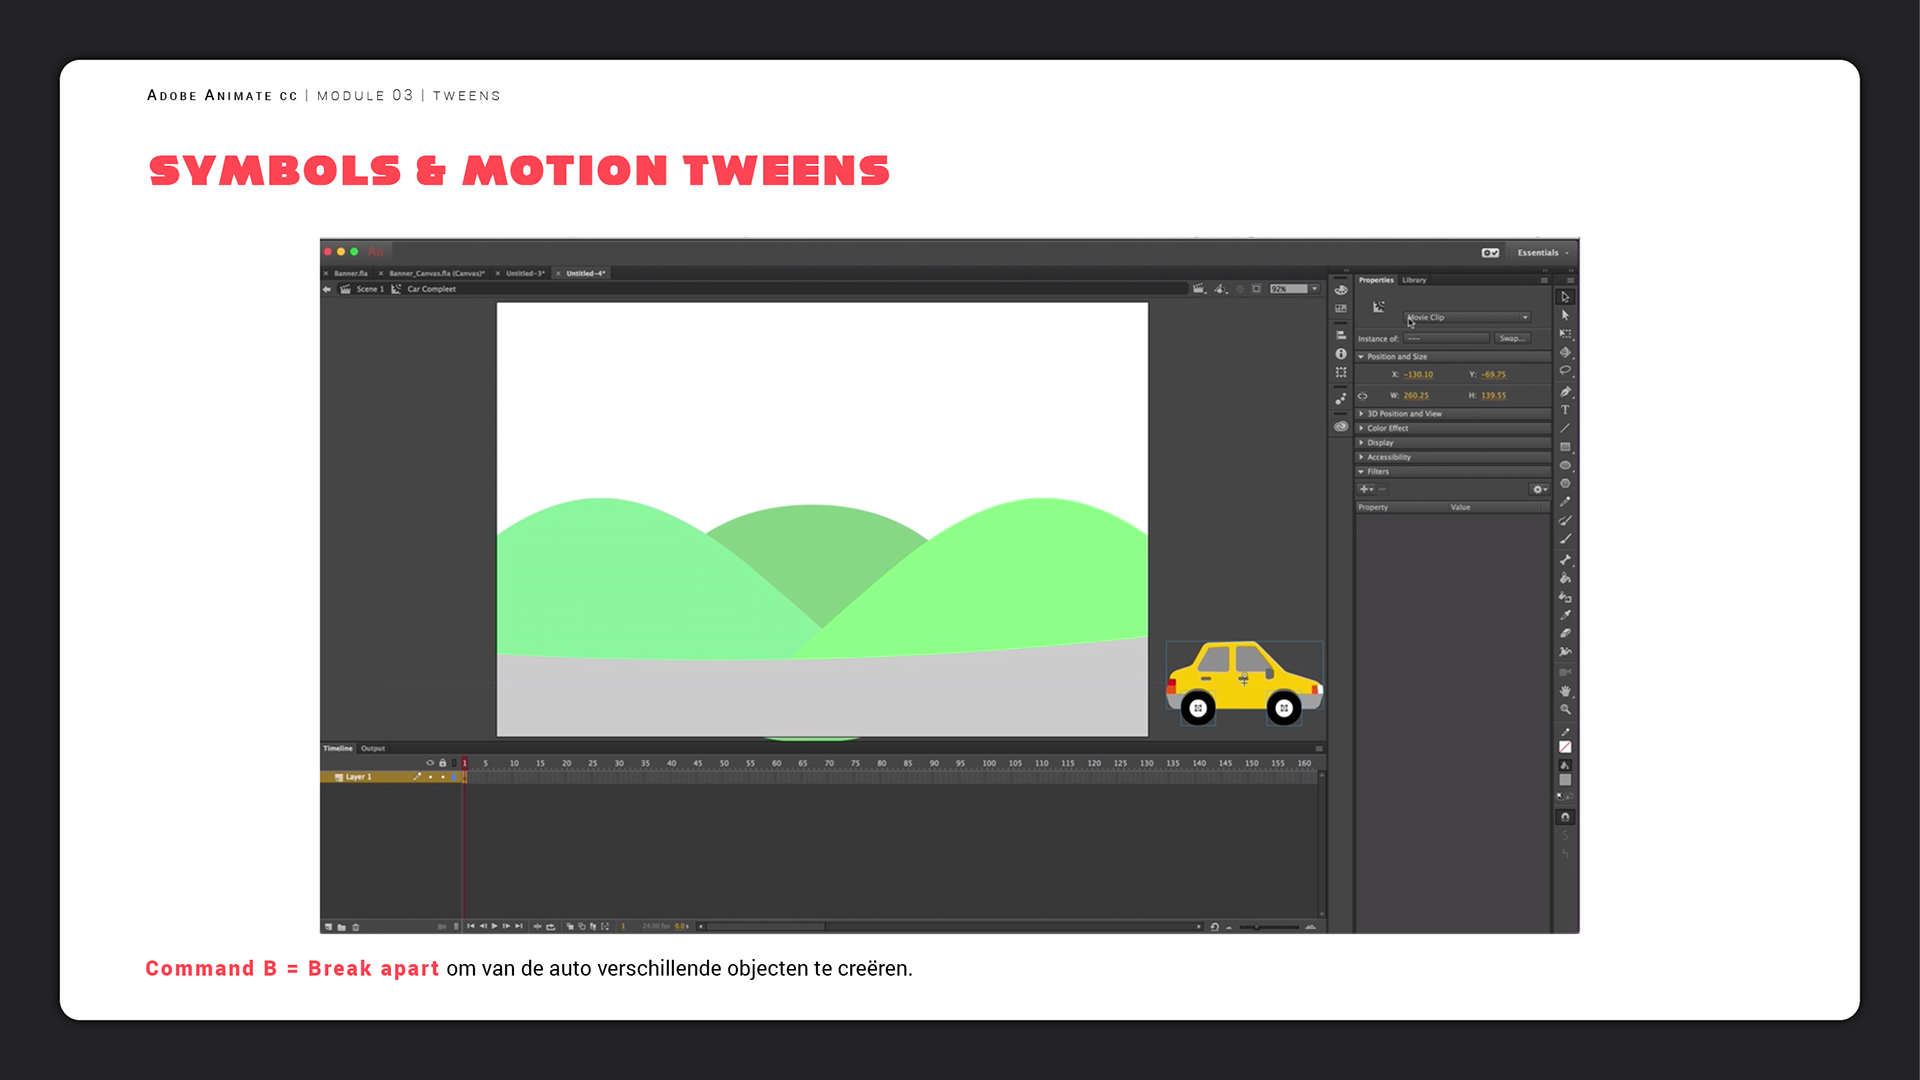Screen dimensions: 1920x1080
Task: Click the timeline Play button
Action: (x=494, y=926)
